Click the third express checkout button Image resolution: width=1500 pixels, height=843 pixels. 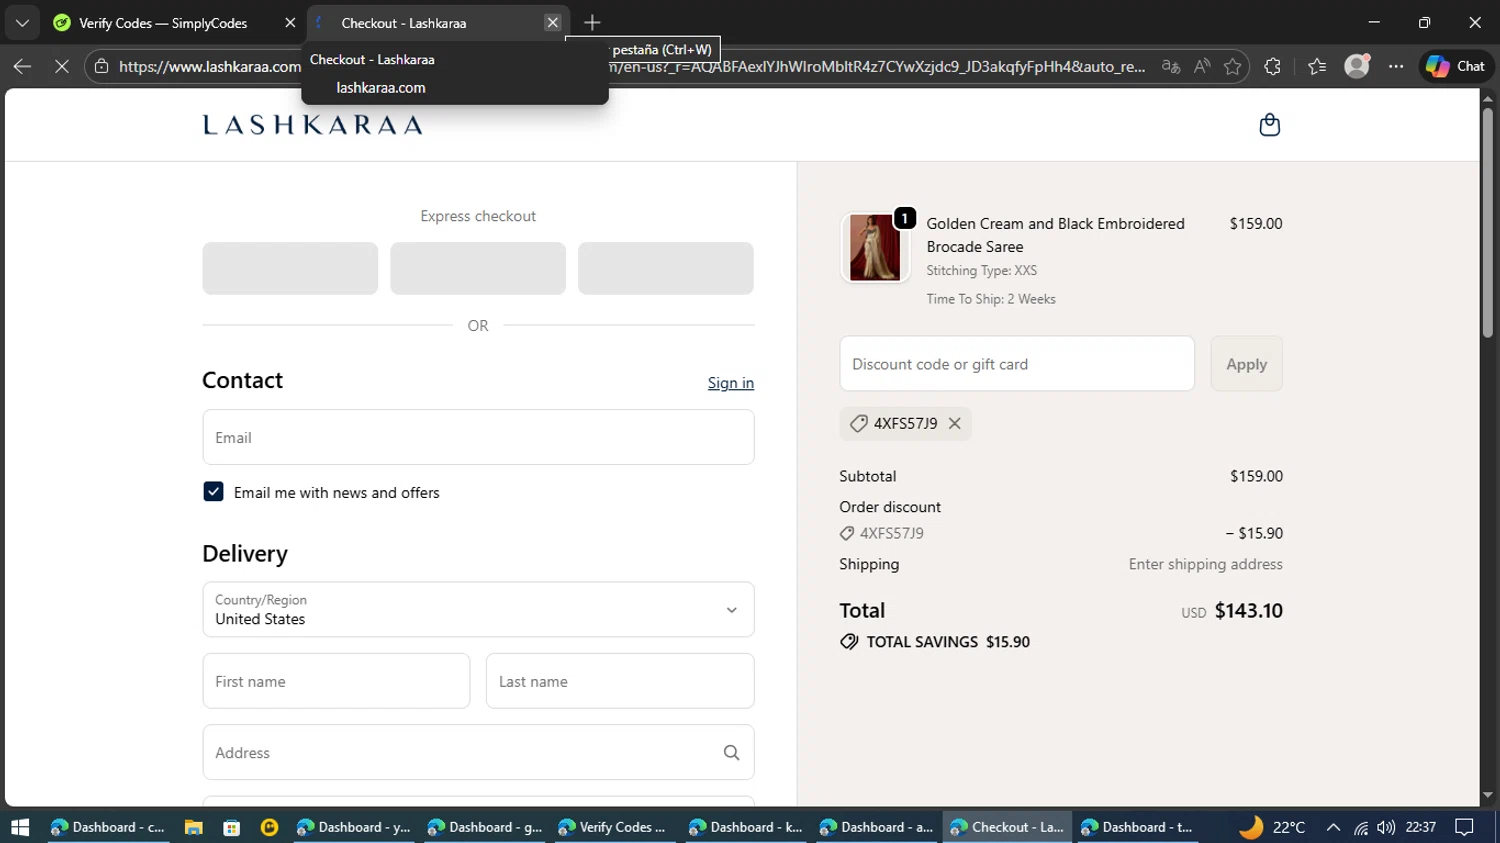(x=666, y=268)
